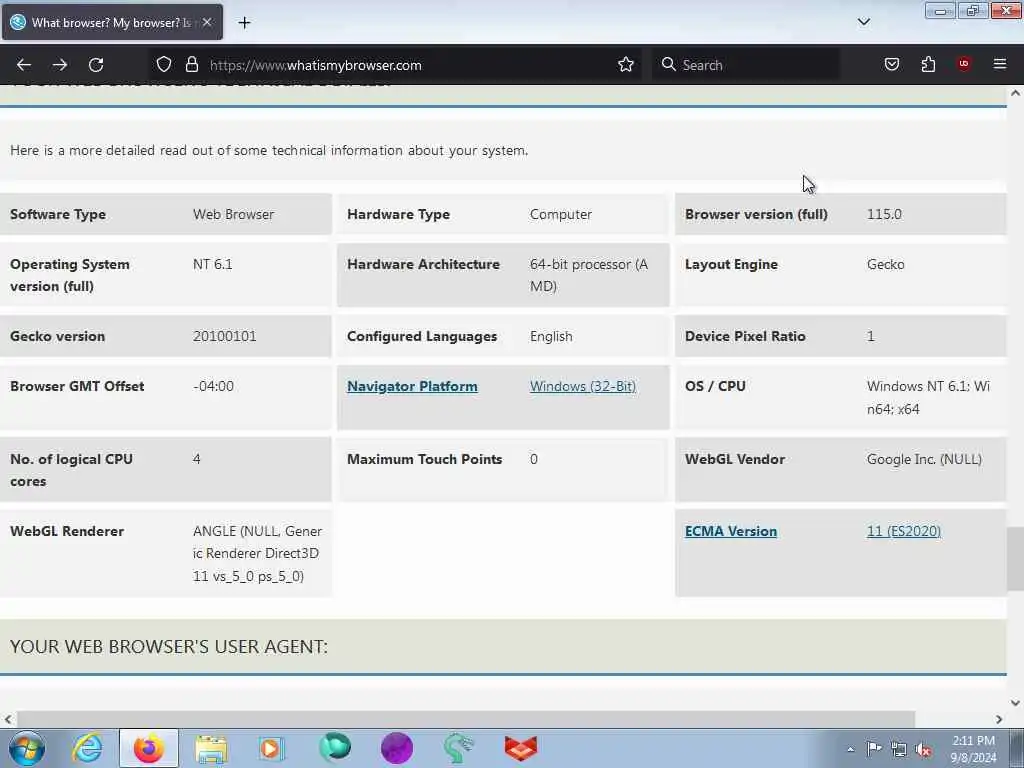Open the Firefox application hamburger menu

1000,64
